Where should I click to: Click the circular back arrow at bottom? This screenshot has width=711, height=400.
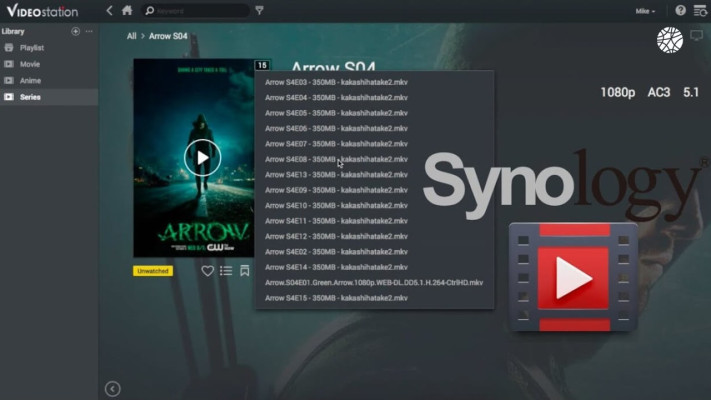[112, 389]
